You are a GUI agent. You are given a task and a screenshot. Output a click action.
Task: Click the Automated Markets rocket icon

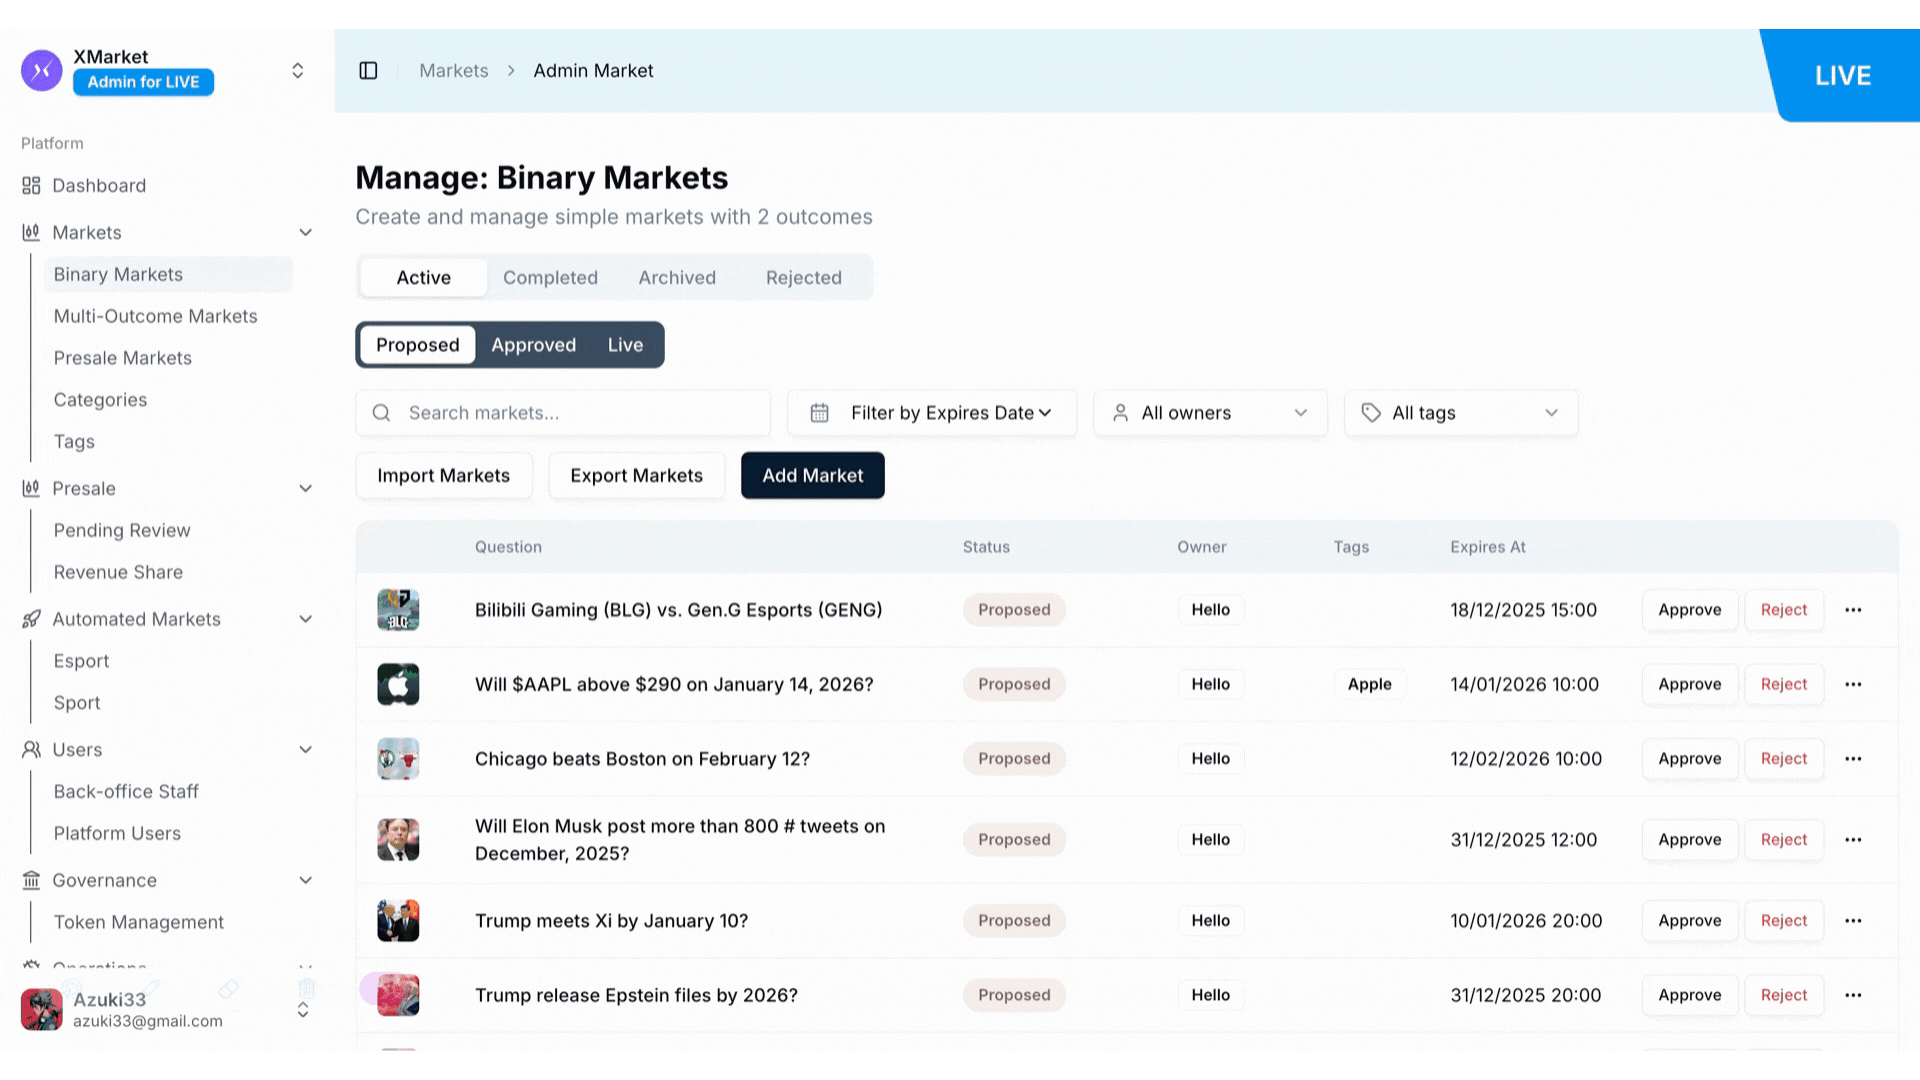point(31,619)
